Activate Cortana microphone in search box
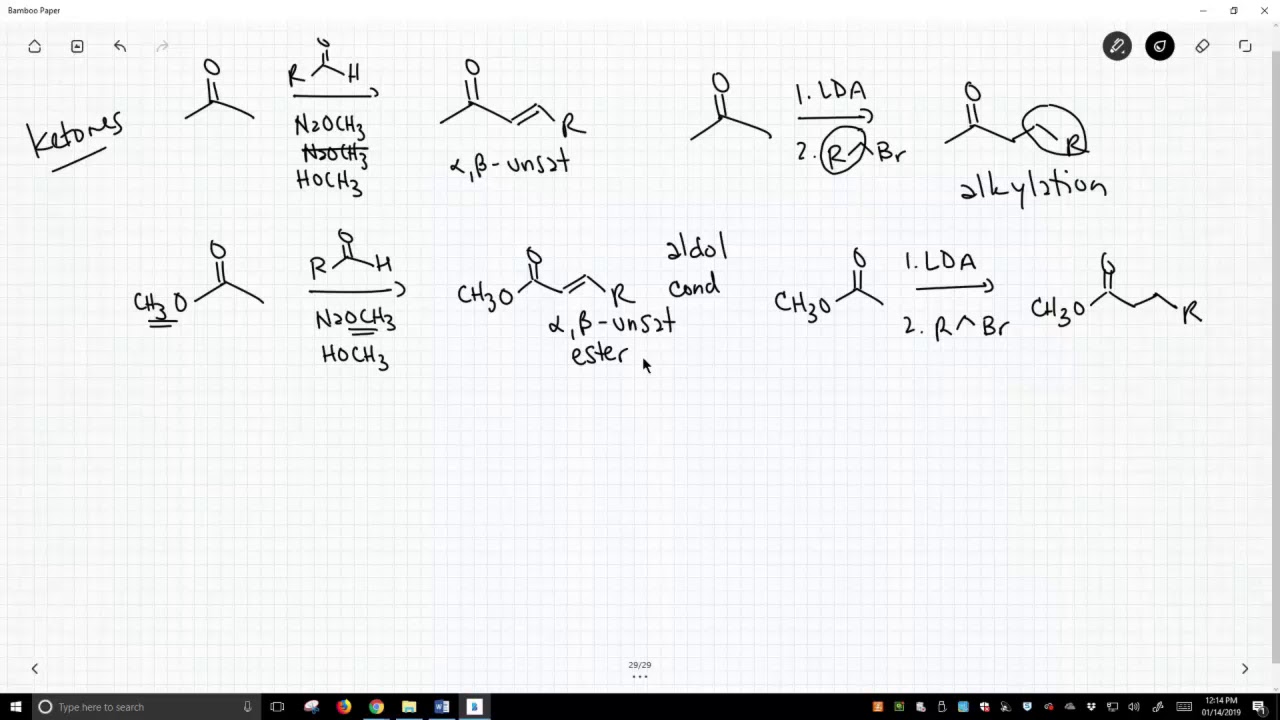 [247, 707]
